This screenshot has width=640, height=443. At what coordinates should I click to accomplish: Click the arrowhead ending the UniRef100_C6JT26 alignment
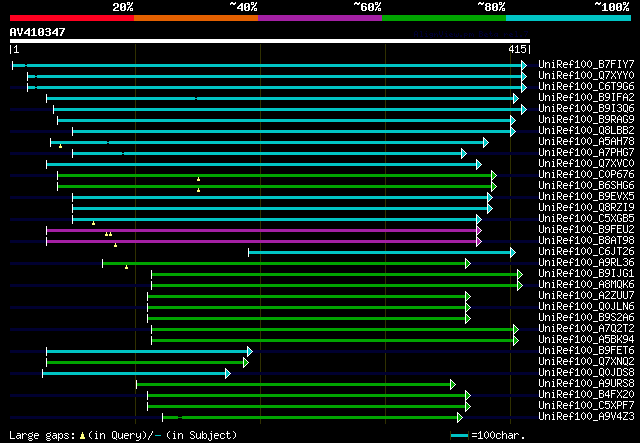[513, 253]
